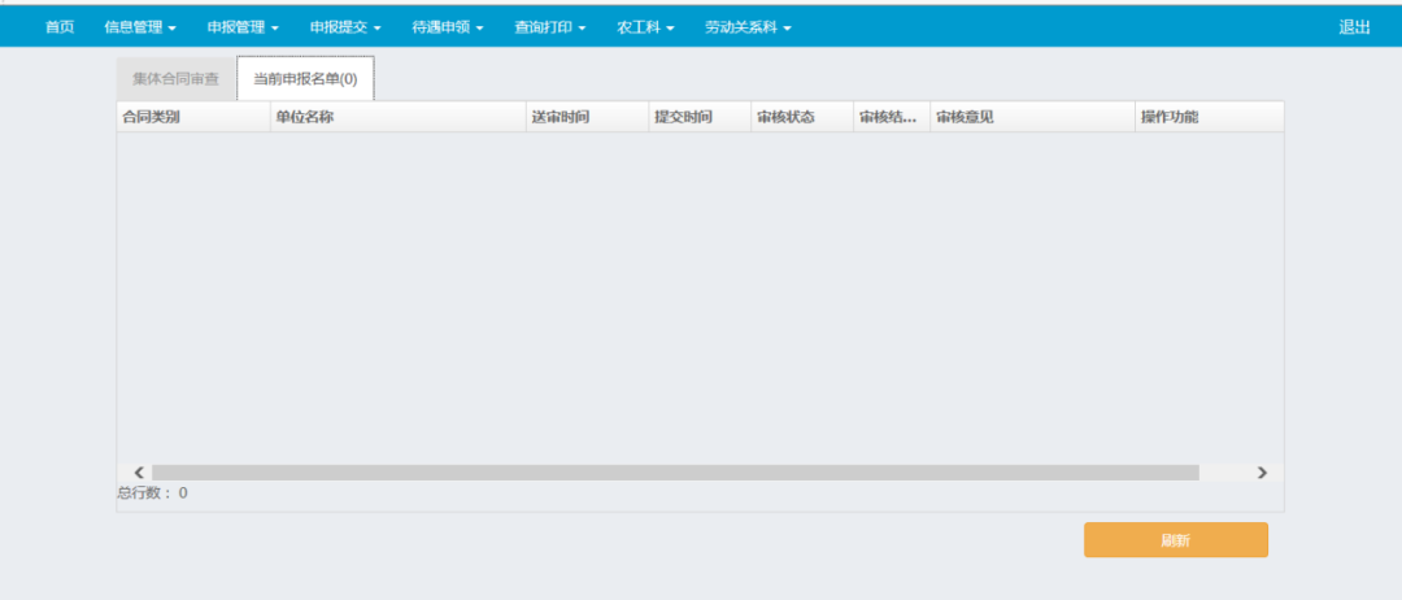
Task: Open the 待遇申领 dropdown
Action: click(x=447, y=28)
